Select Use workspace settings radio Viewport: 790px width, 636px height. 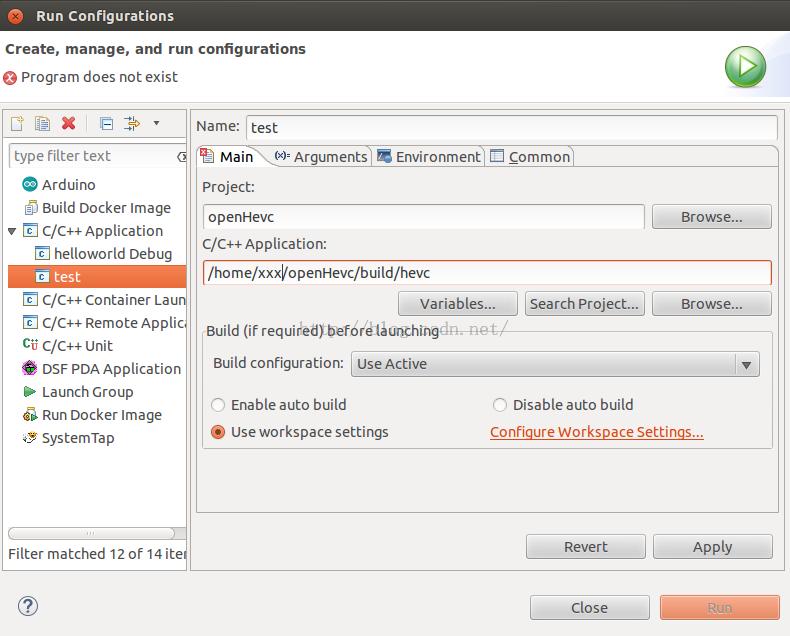pyautogui.click(x=218, y=432)
